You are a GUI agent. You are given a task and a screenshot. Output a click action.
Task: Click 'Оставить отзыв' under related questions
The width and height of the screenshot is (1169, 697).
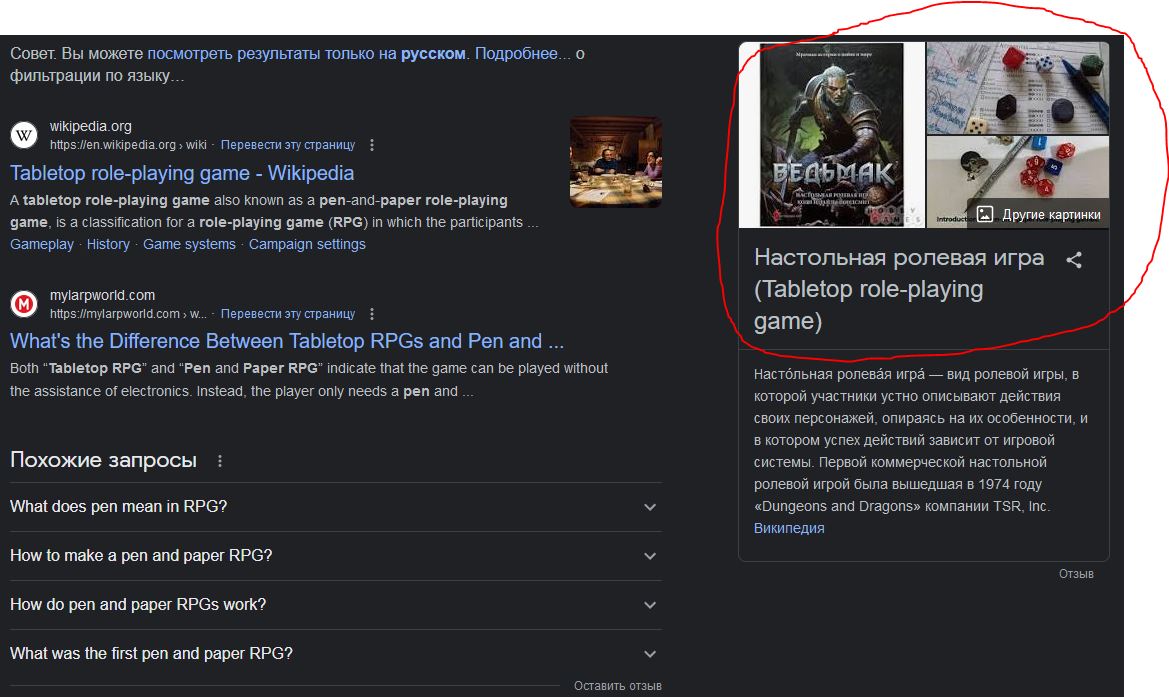point(617,686)
